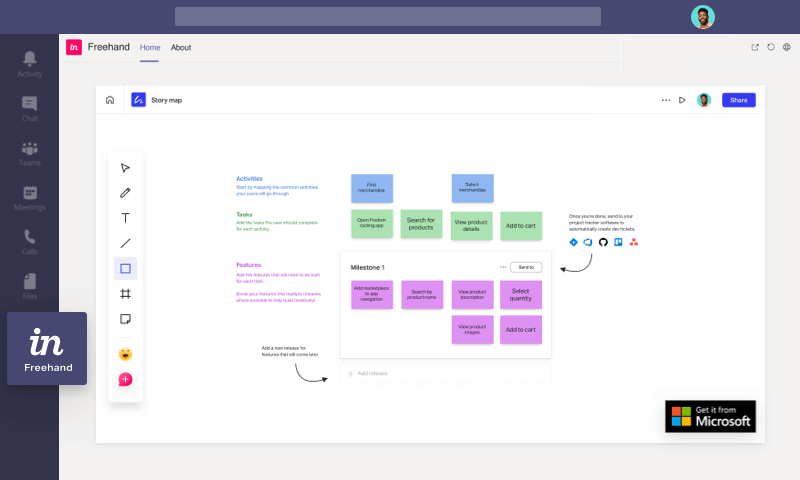Switch to the About tab

pos(181,47)
